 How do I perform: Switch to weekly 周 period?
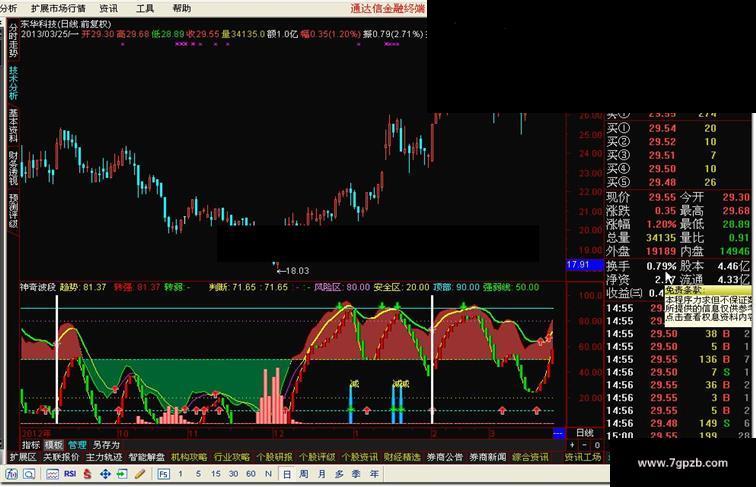click(304, 474)
